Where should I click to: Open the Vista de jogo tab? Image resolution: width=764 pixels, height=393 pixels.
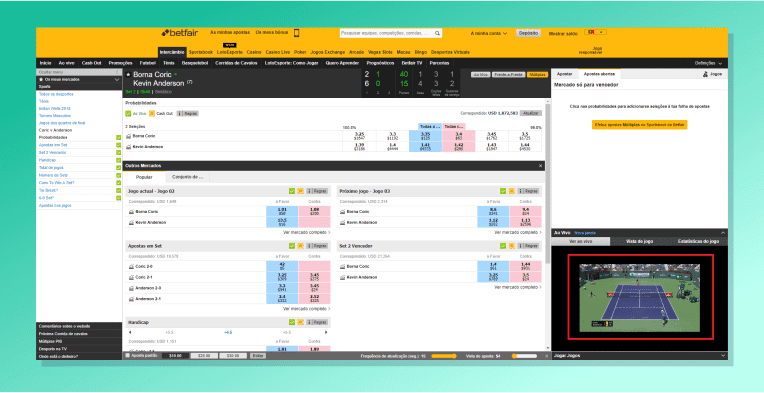pyautogui.click(x=640, y=241)
